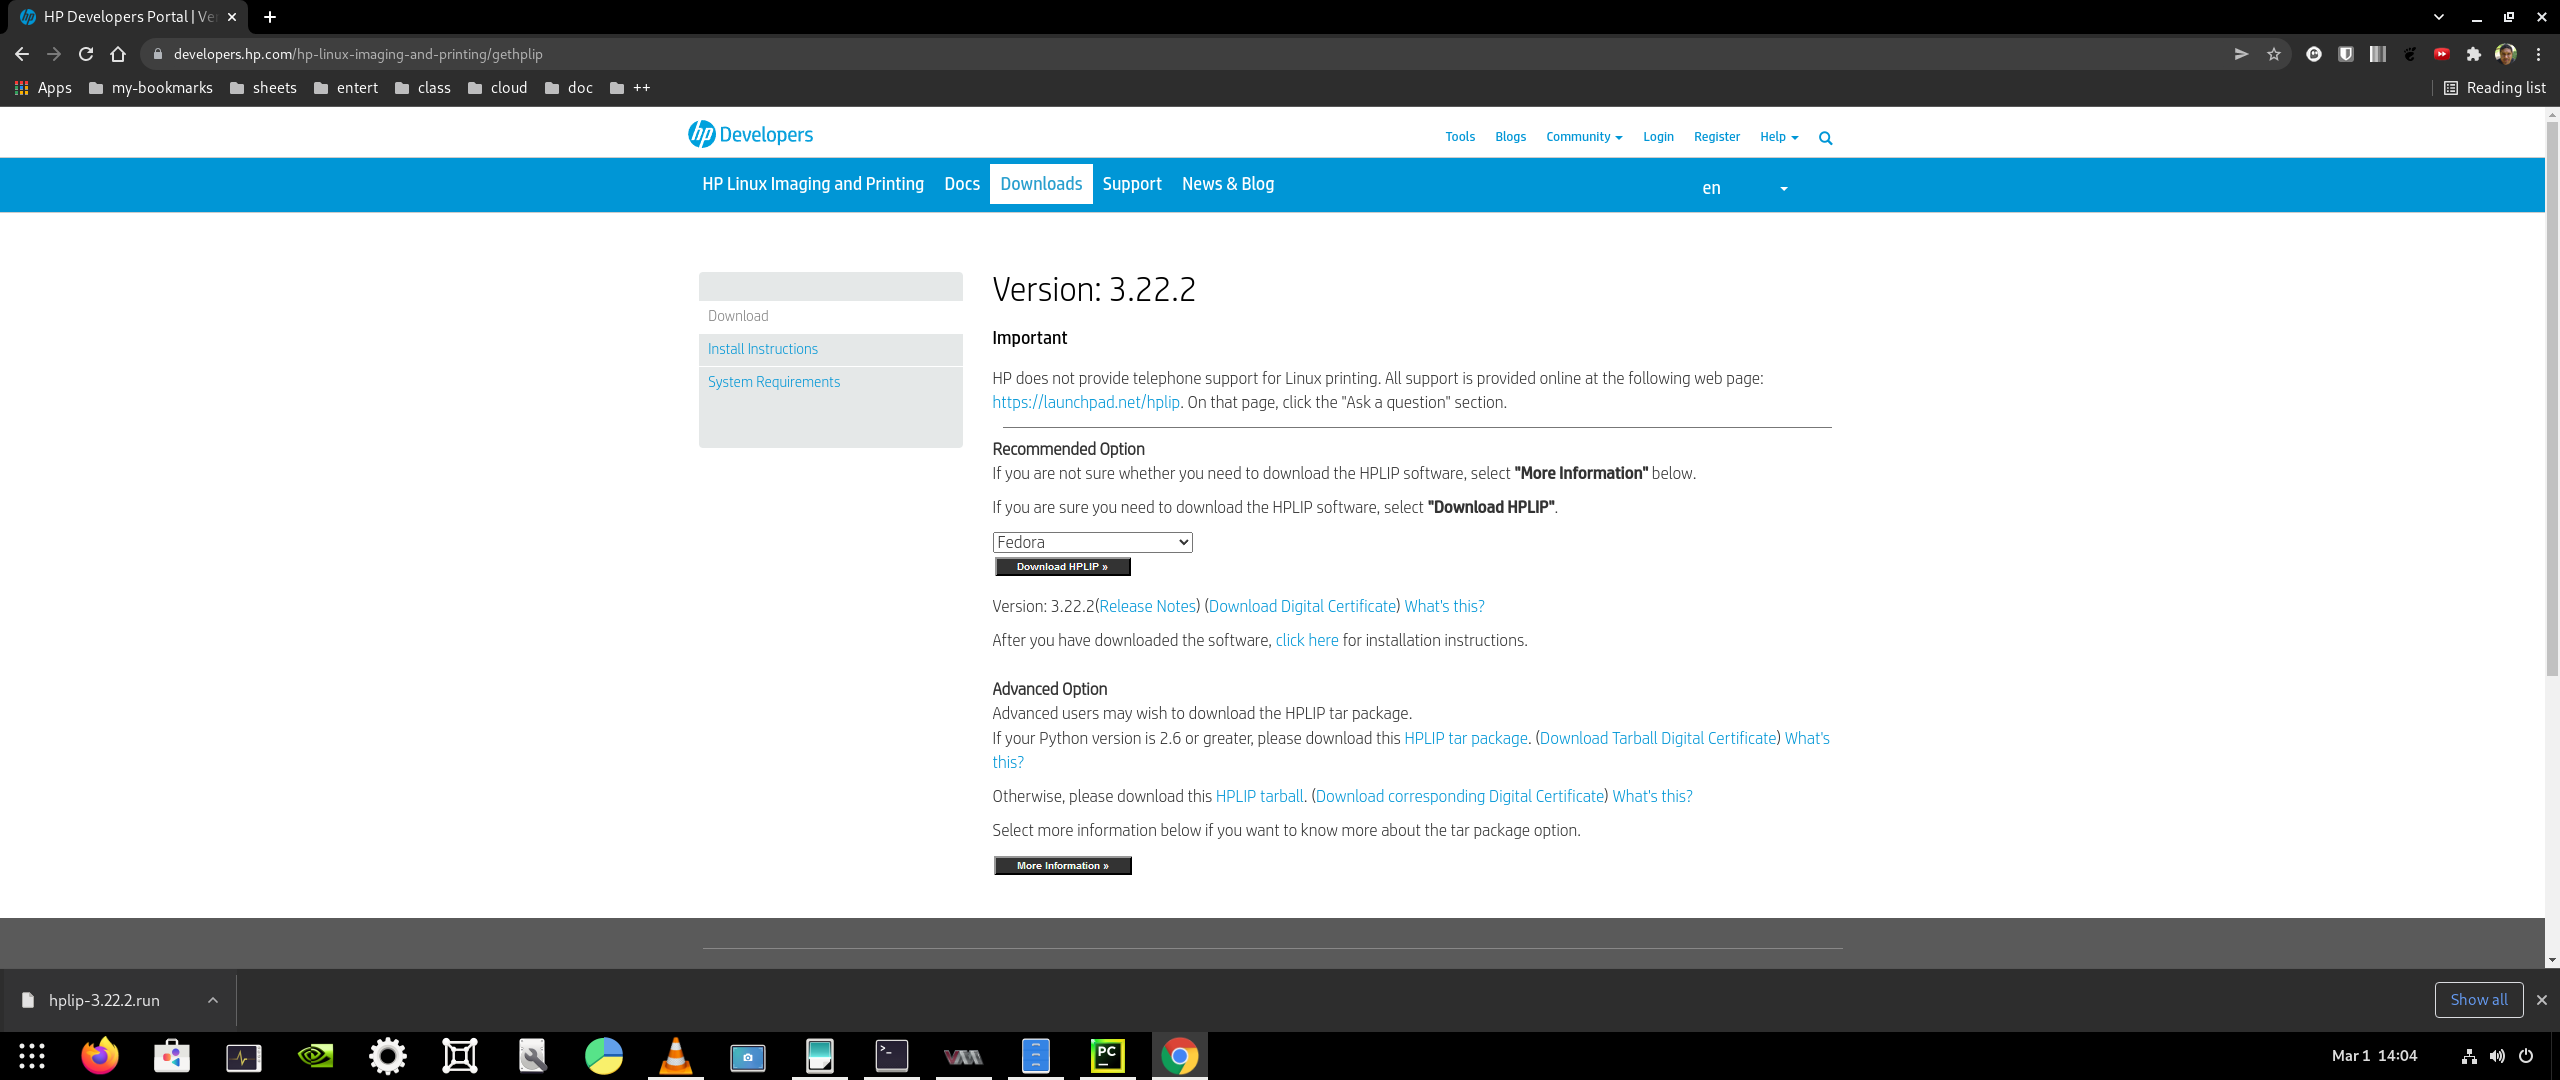Click the page vertical scrollbar
The width and height of the screenshot is (2560, 1080).
pos(2551,400)
